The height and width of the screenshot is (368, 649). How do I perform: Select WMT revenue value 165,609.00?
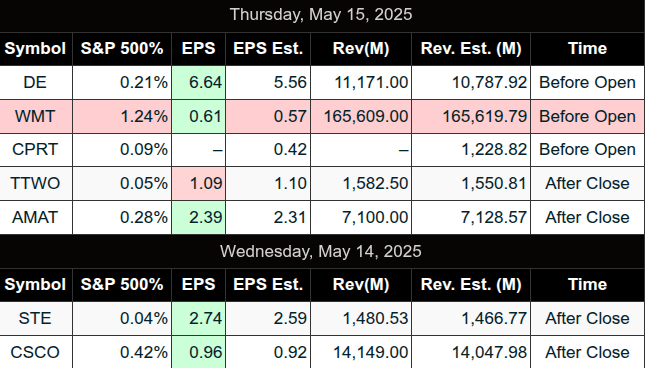pyautogui.click(x=366, y=116)
